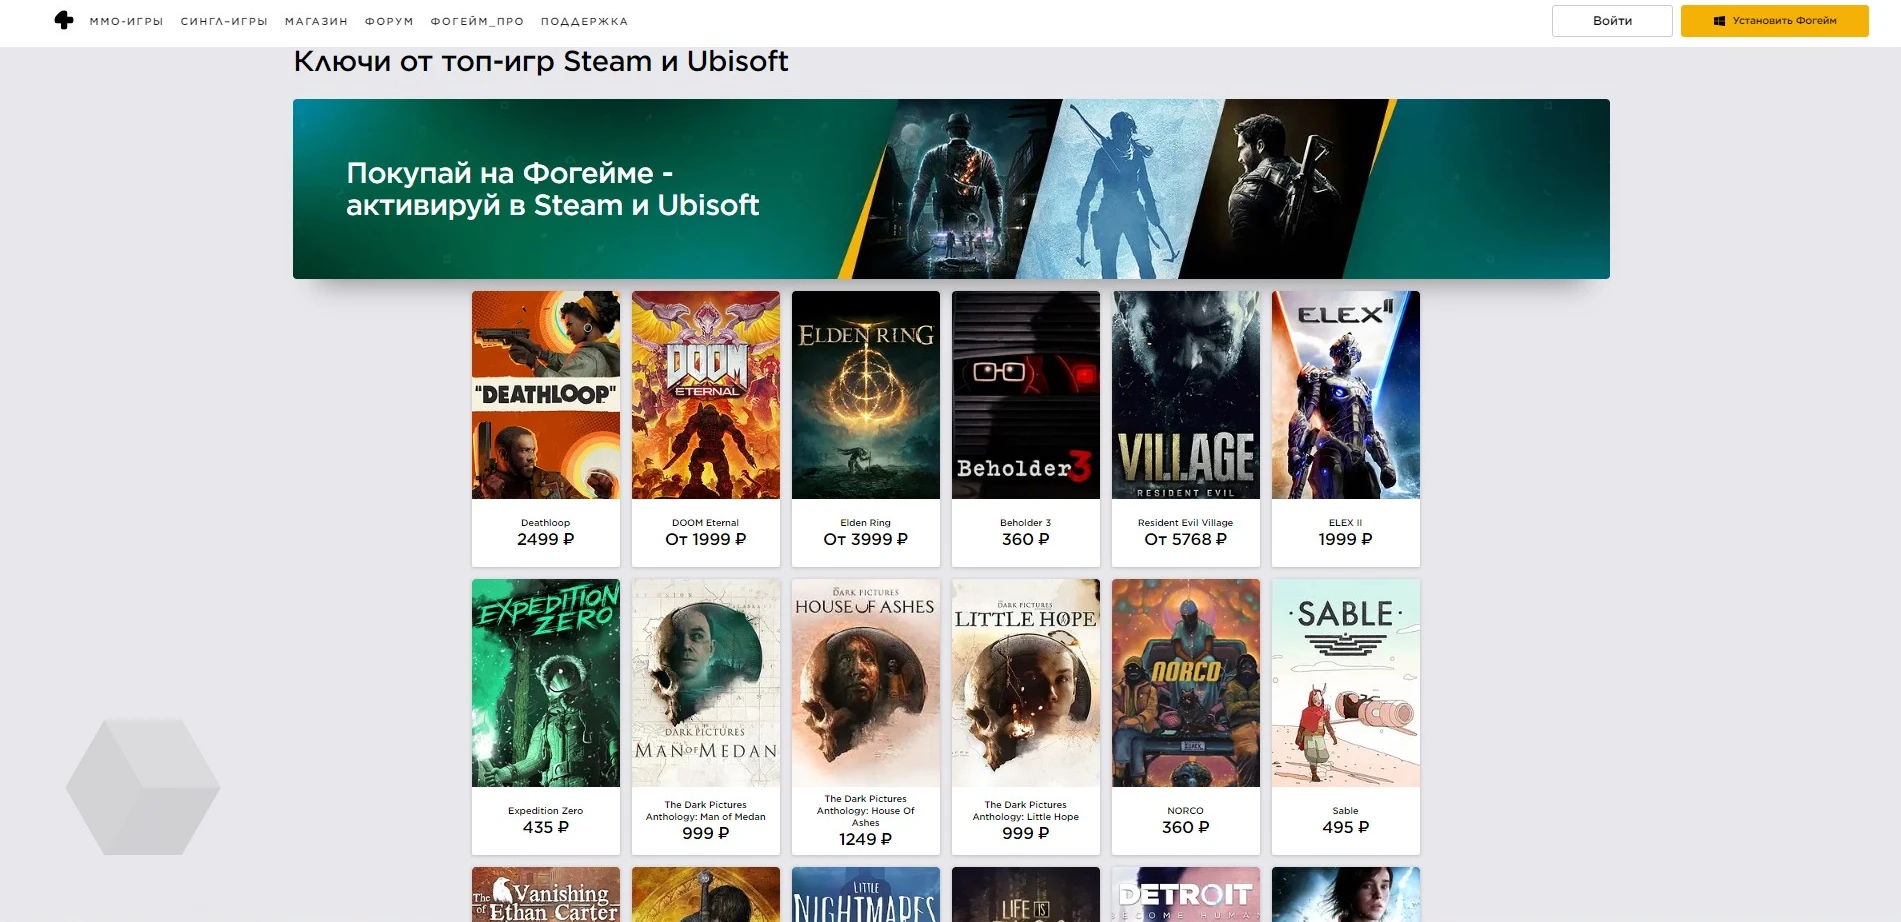Click the 1249 ₽ House of Ashes price
The image size is (1901, 922).
pyautogui.click(x=866, y=839)
